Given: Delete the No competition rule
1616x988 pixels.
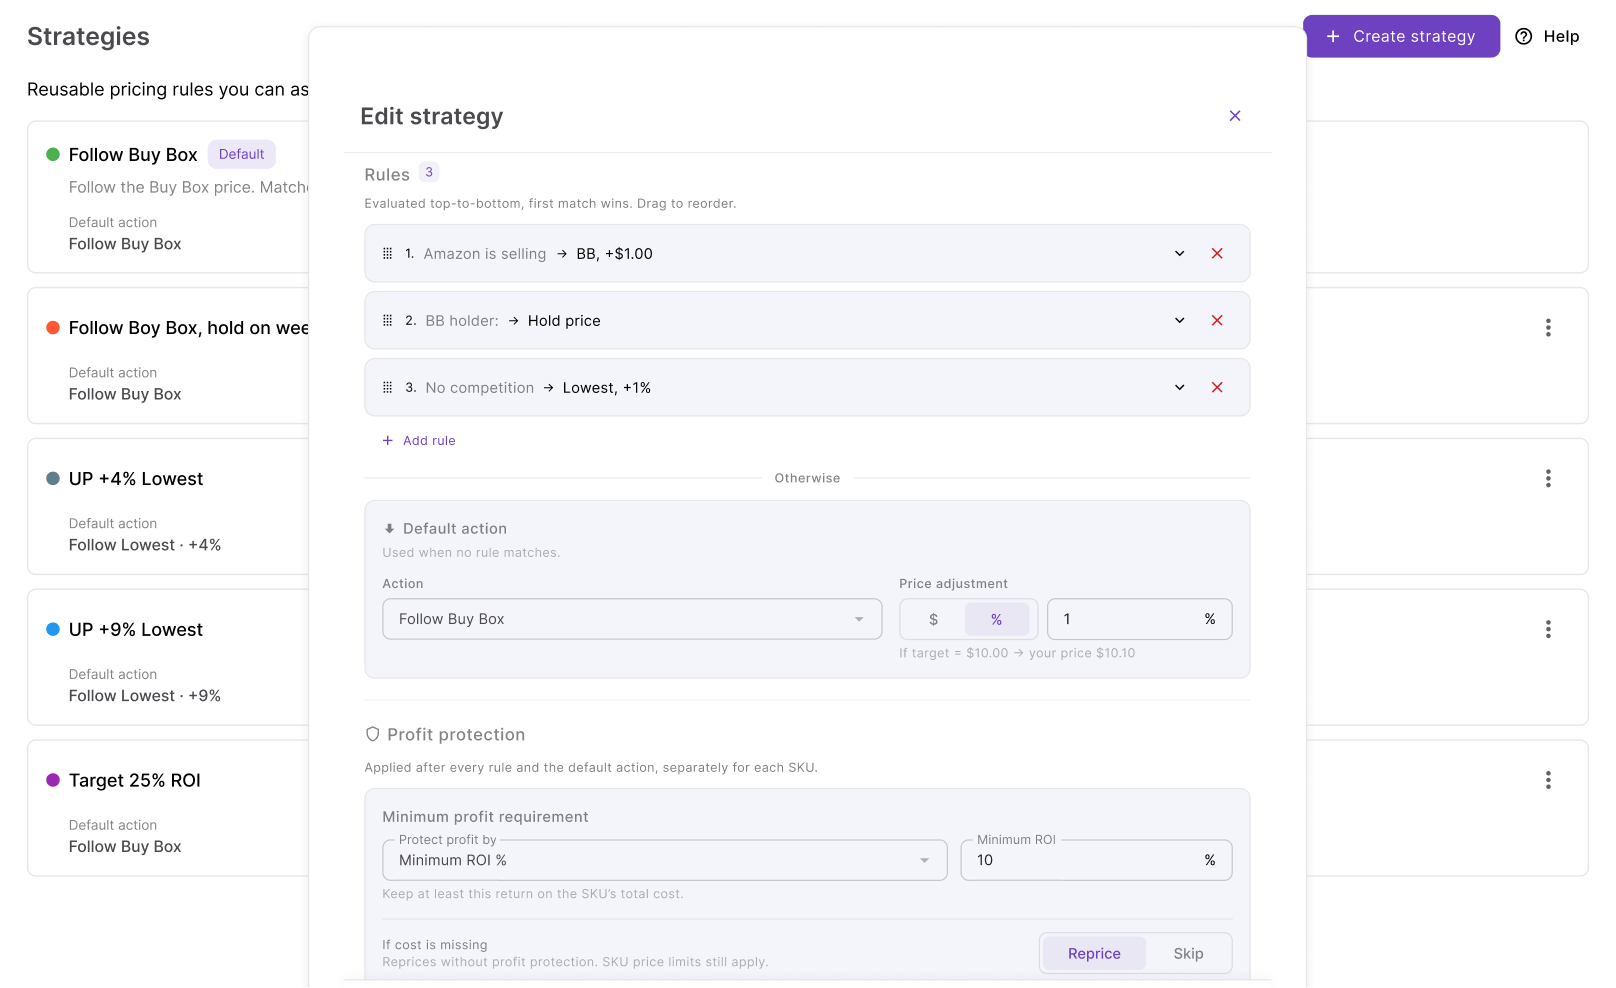Looking at the screenshot, I should point(1217,388).
